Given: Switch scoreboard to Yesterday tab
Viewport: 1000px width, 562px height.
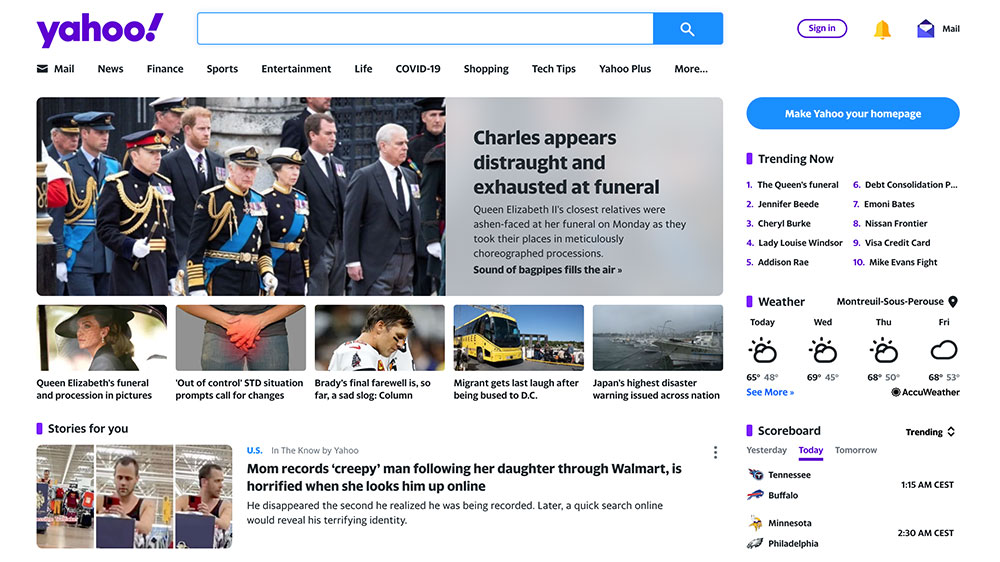Looking at the screenshot, I should click(767, 450).
